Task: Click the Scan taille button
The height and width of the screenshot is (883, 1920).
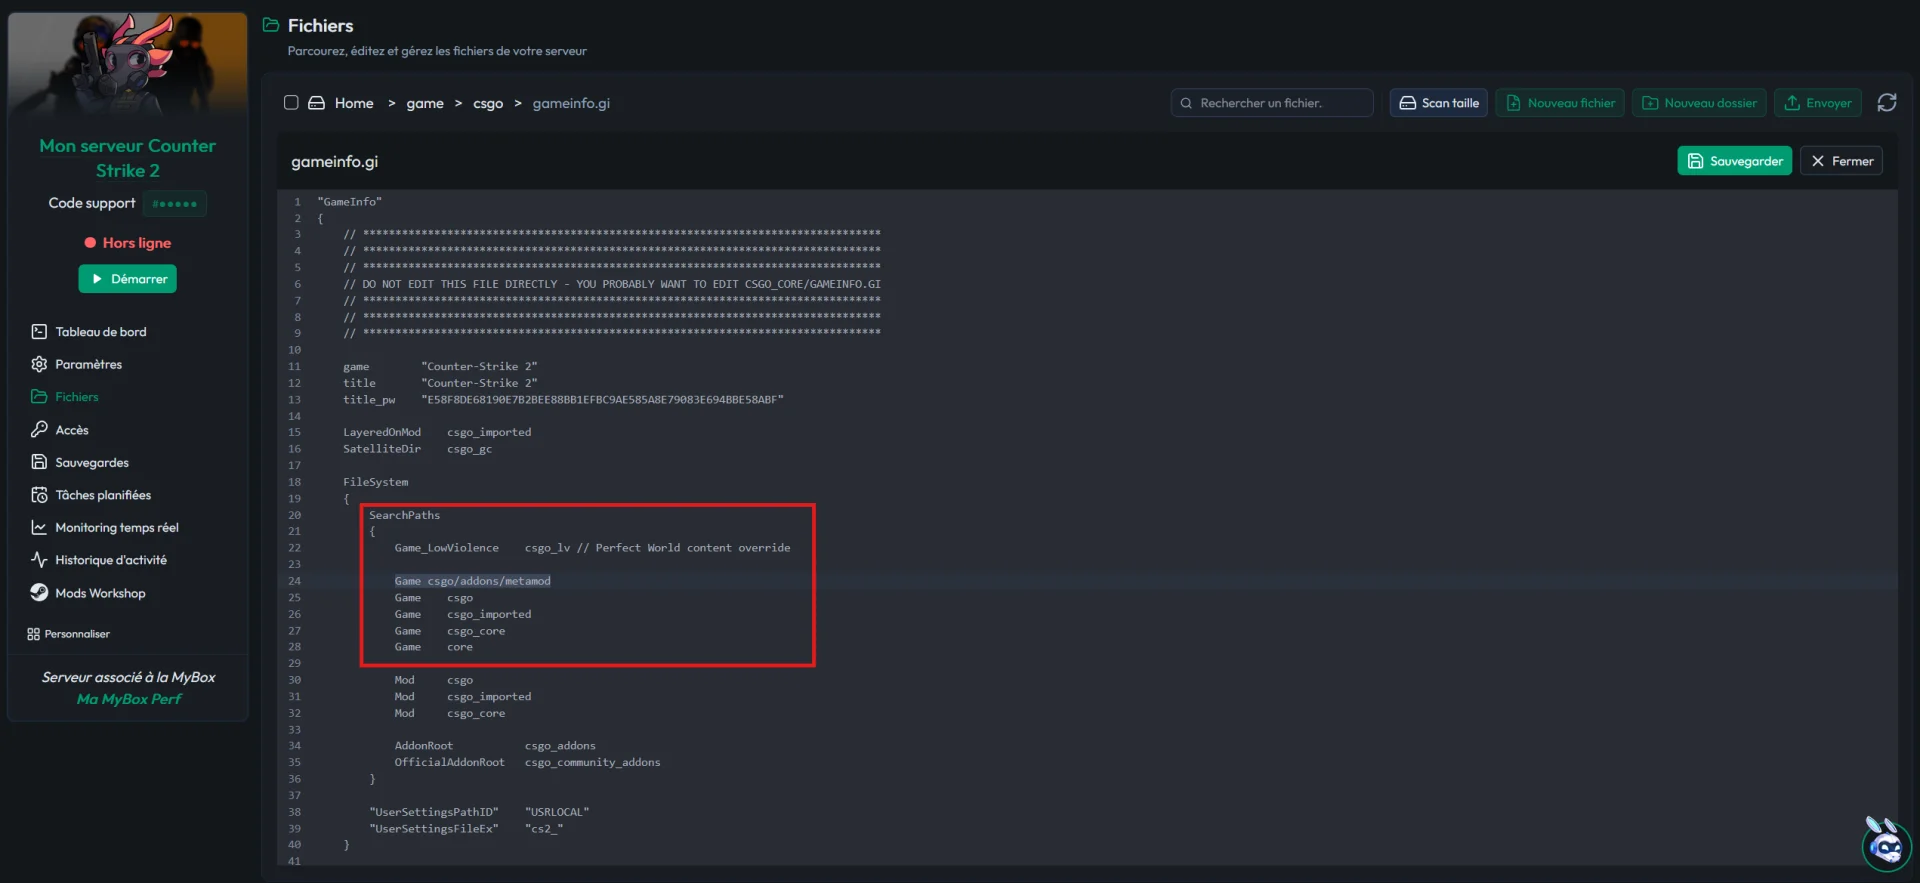Action: click(x=1439, y=103)
